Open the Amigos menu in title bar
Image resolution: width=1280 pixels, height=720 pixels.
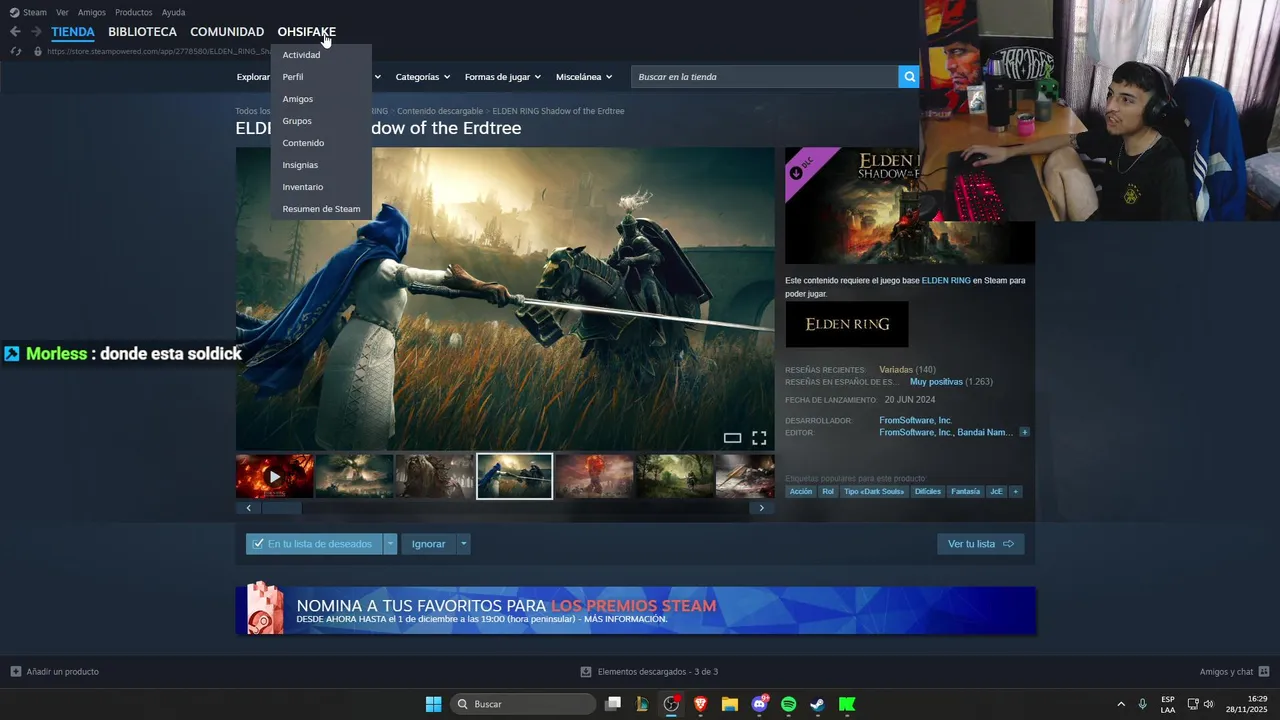point(92,12)
